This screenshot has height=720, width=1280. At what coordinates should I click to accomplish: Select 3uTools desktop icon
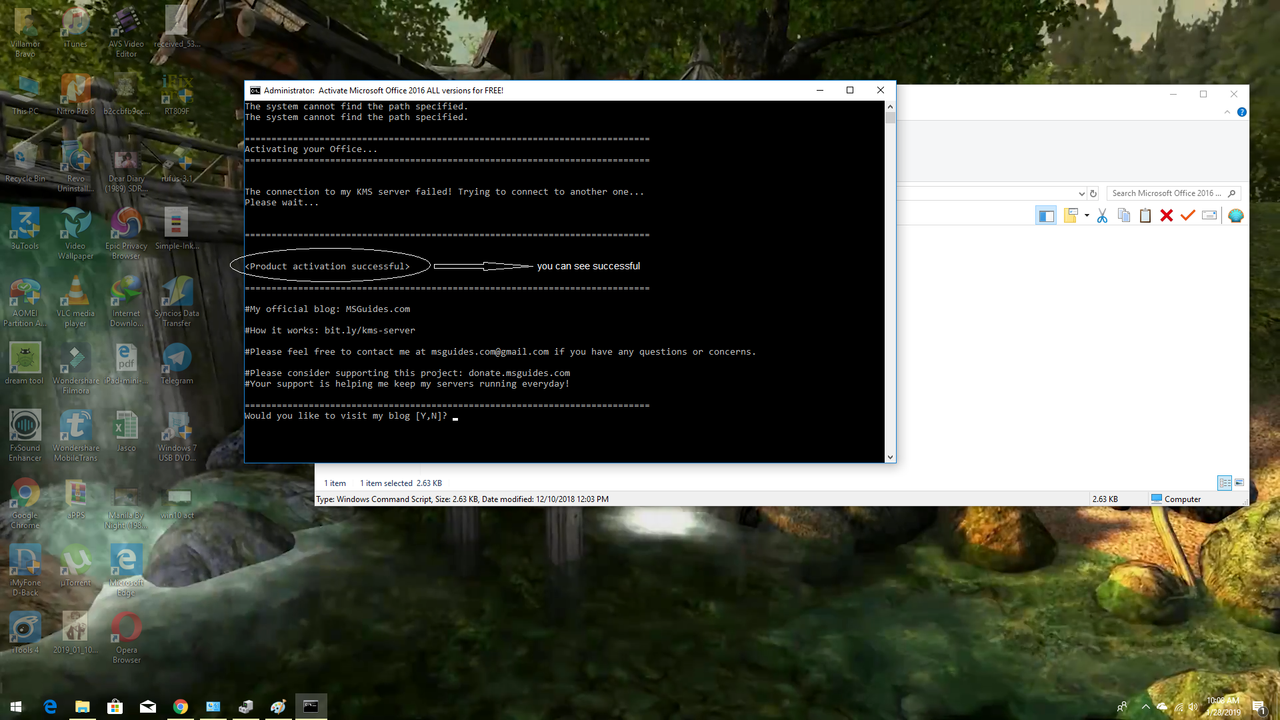coord(25,229)
